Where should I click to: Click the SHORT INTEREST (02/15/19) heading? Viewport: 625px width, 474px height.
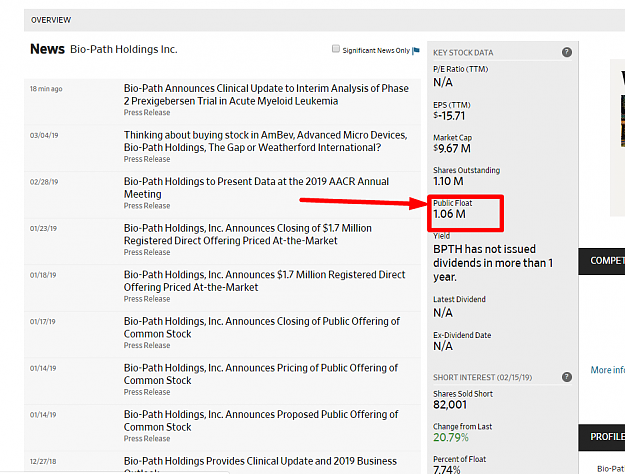point(482,377)
